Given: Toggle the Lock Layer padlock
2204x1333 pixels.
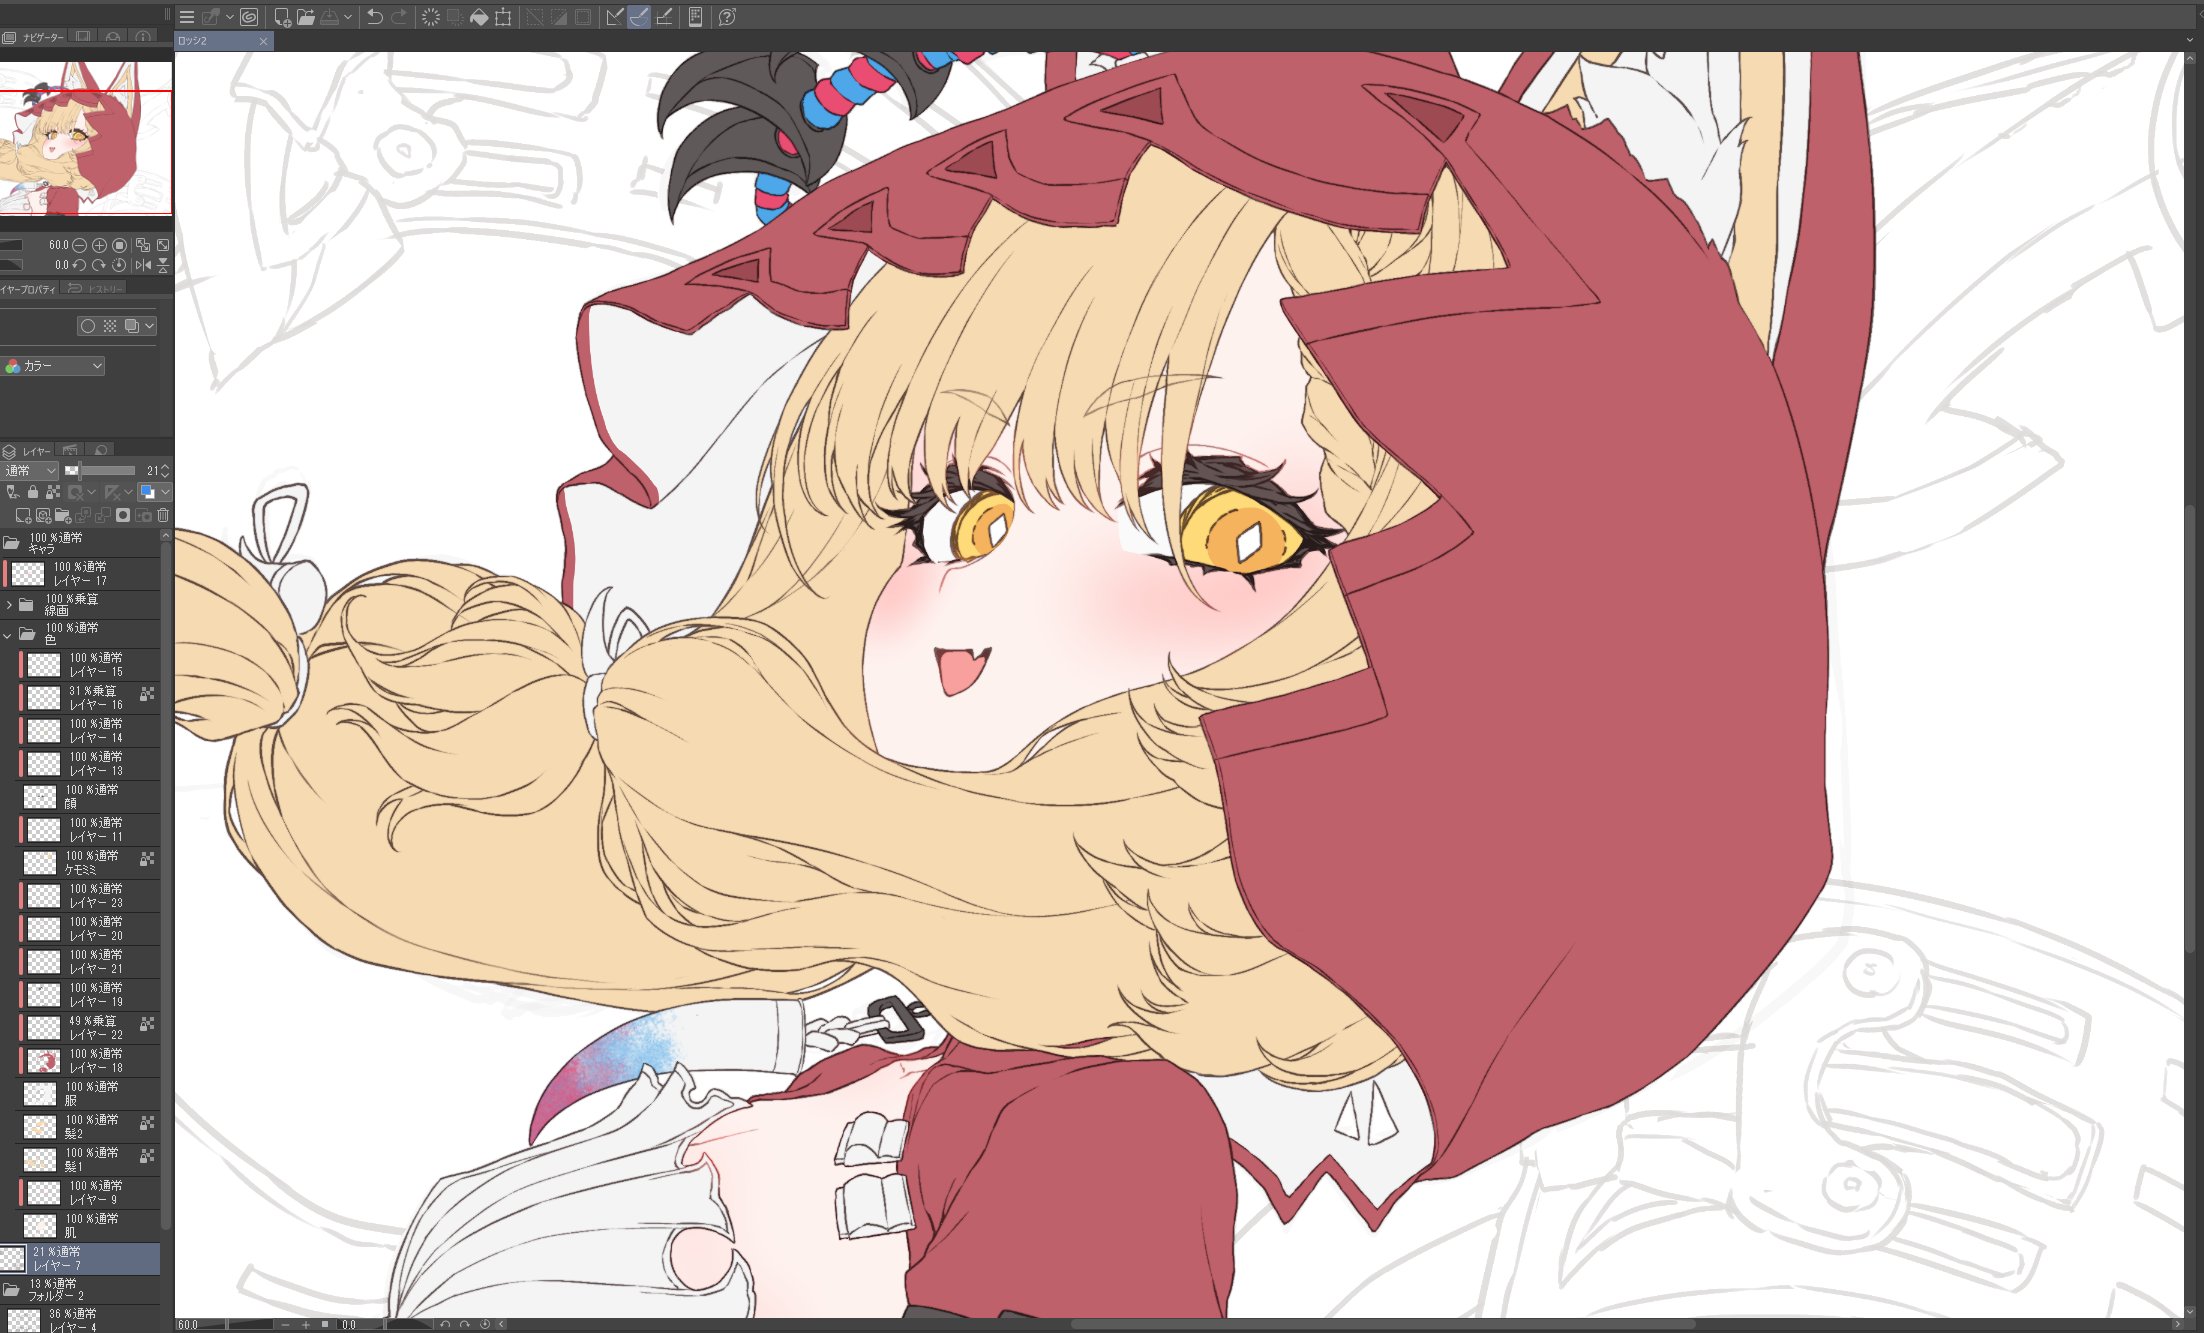Looking at the screenshot, I should click(x=32, y=492).
